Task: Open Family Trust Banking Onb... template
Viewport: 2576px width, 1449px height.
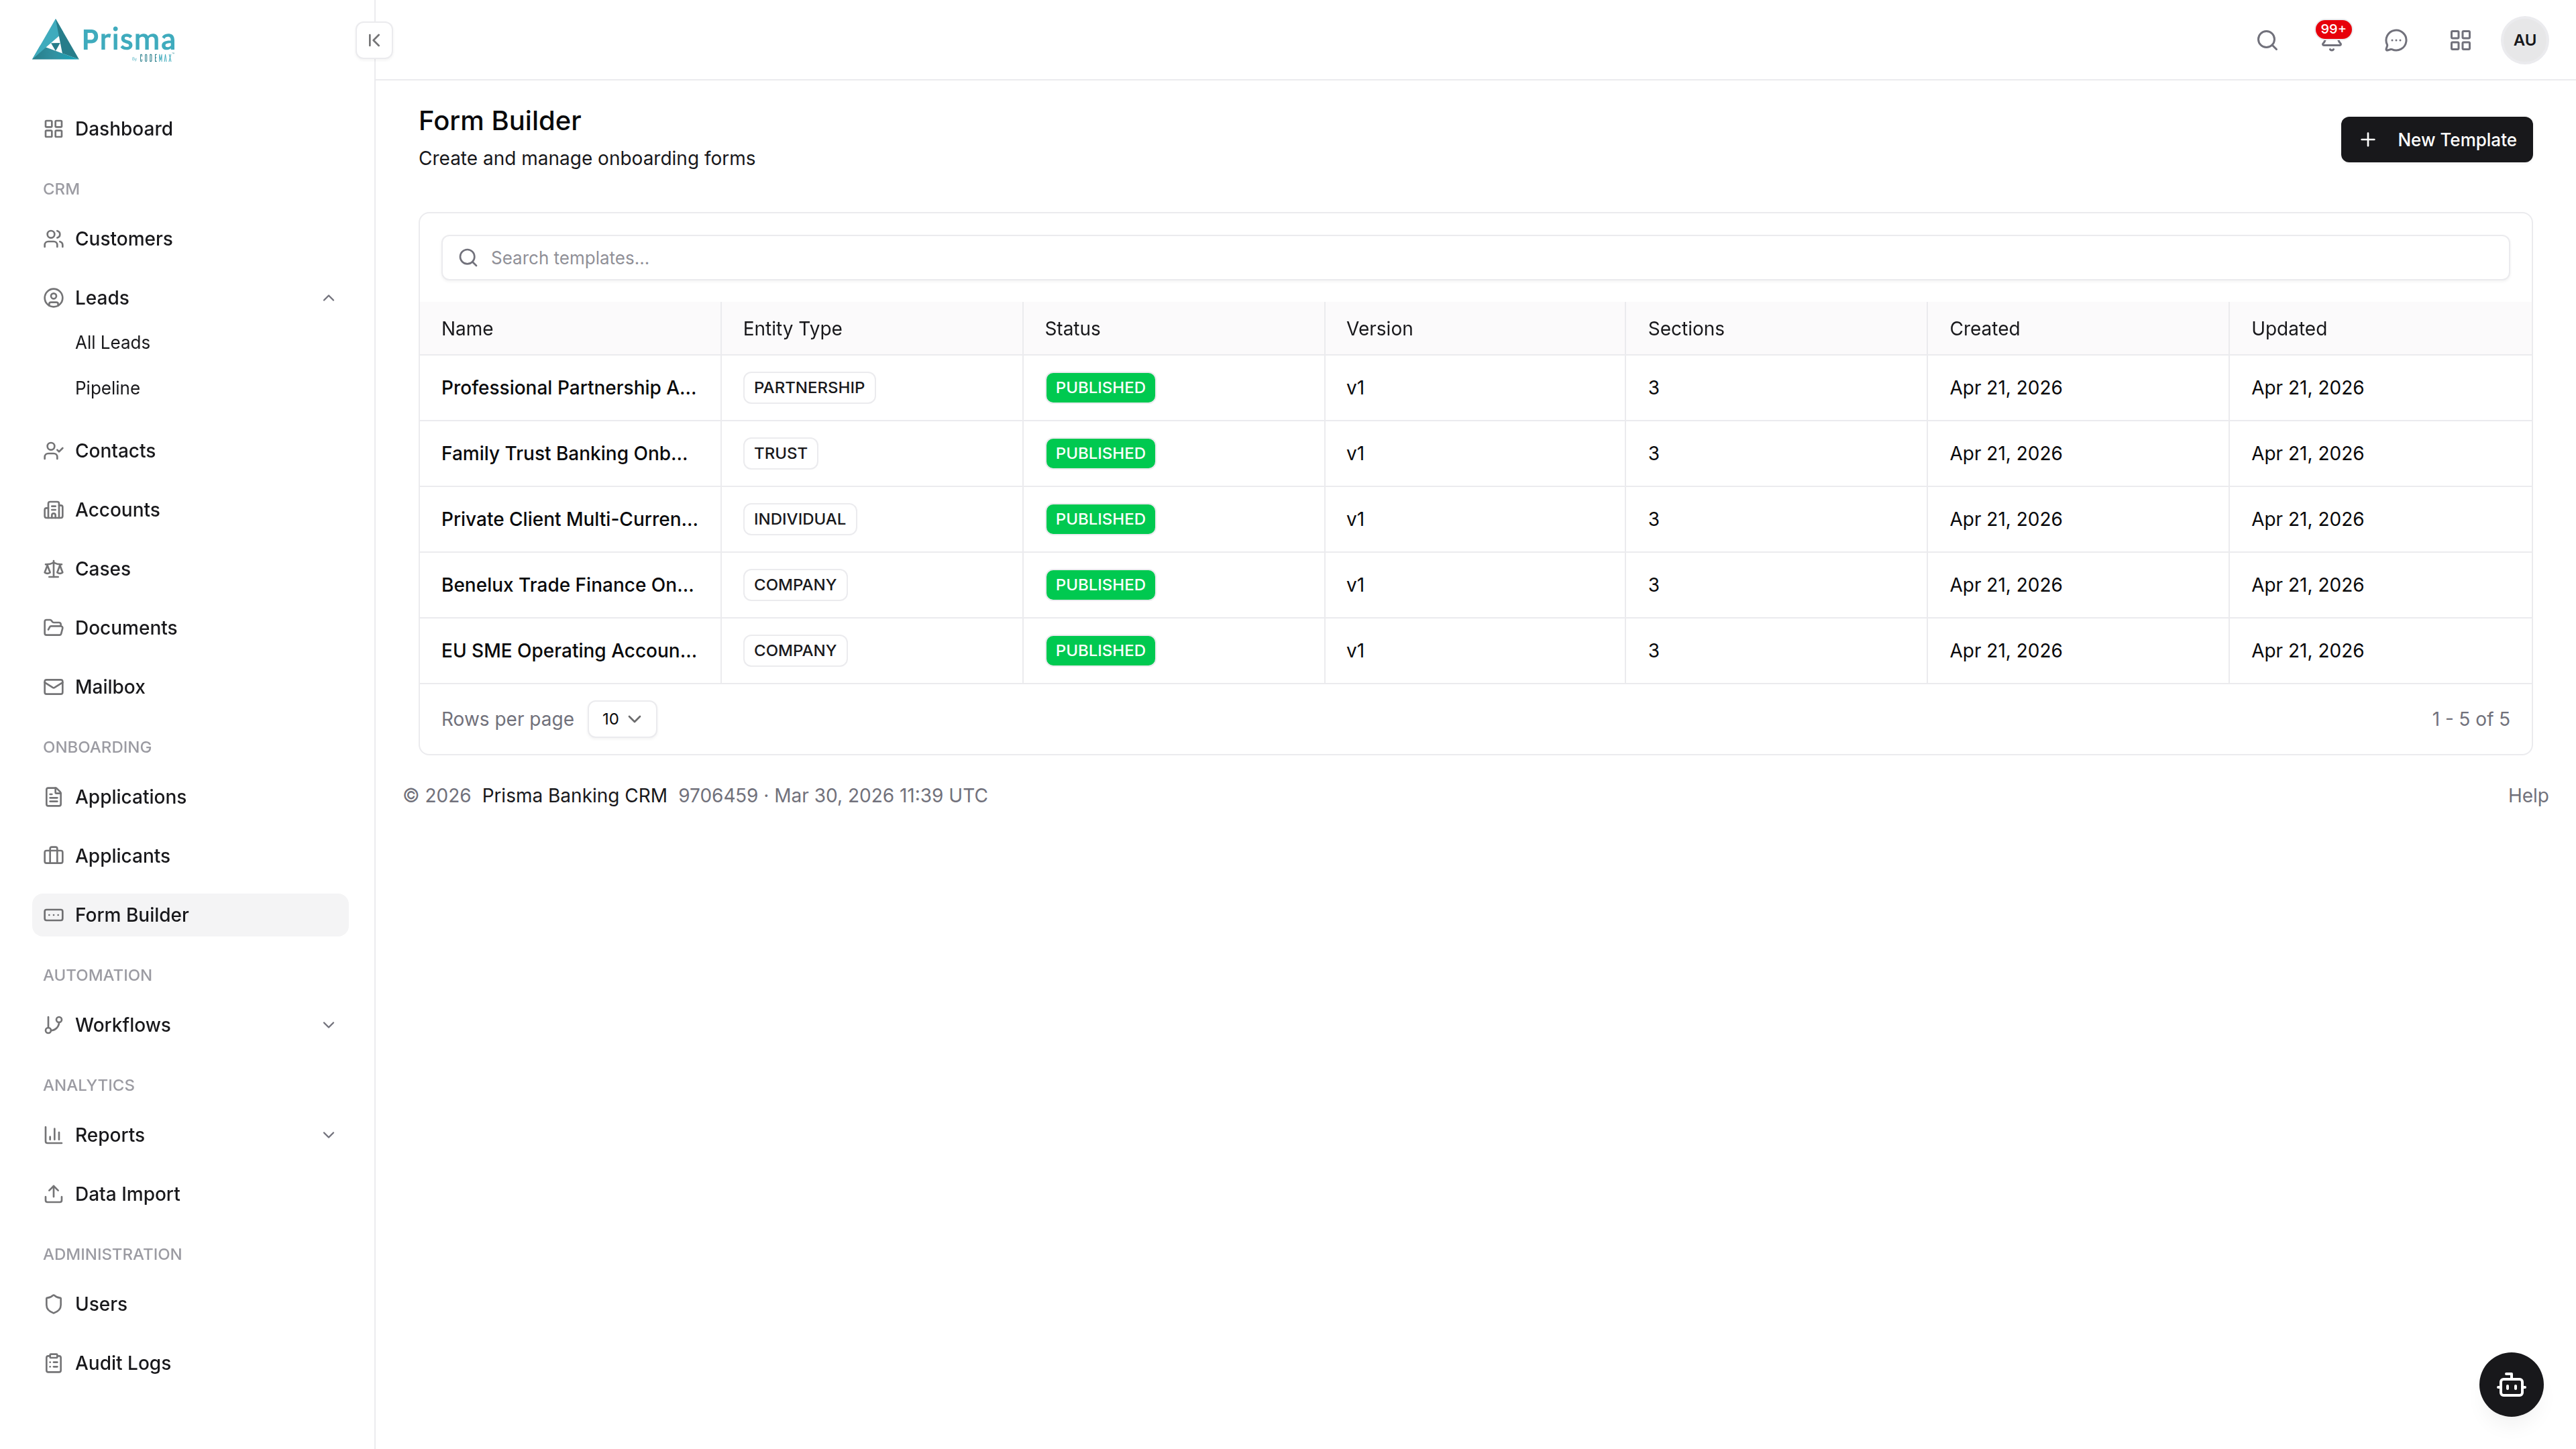Action: point(564,454)
